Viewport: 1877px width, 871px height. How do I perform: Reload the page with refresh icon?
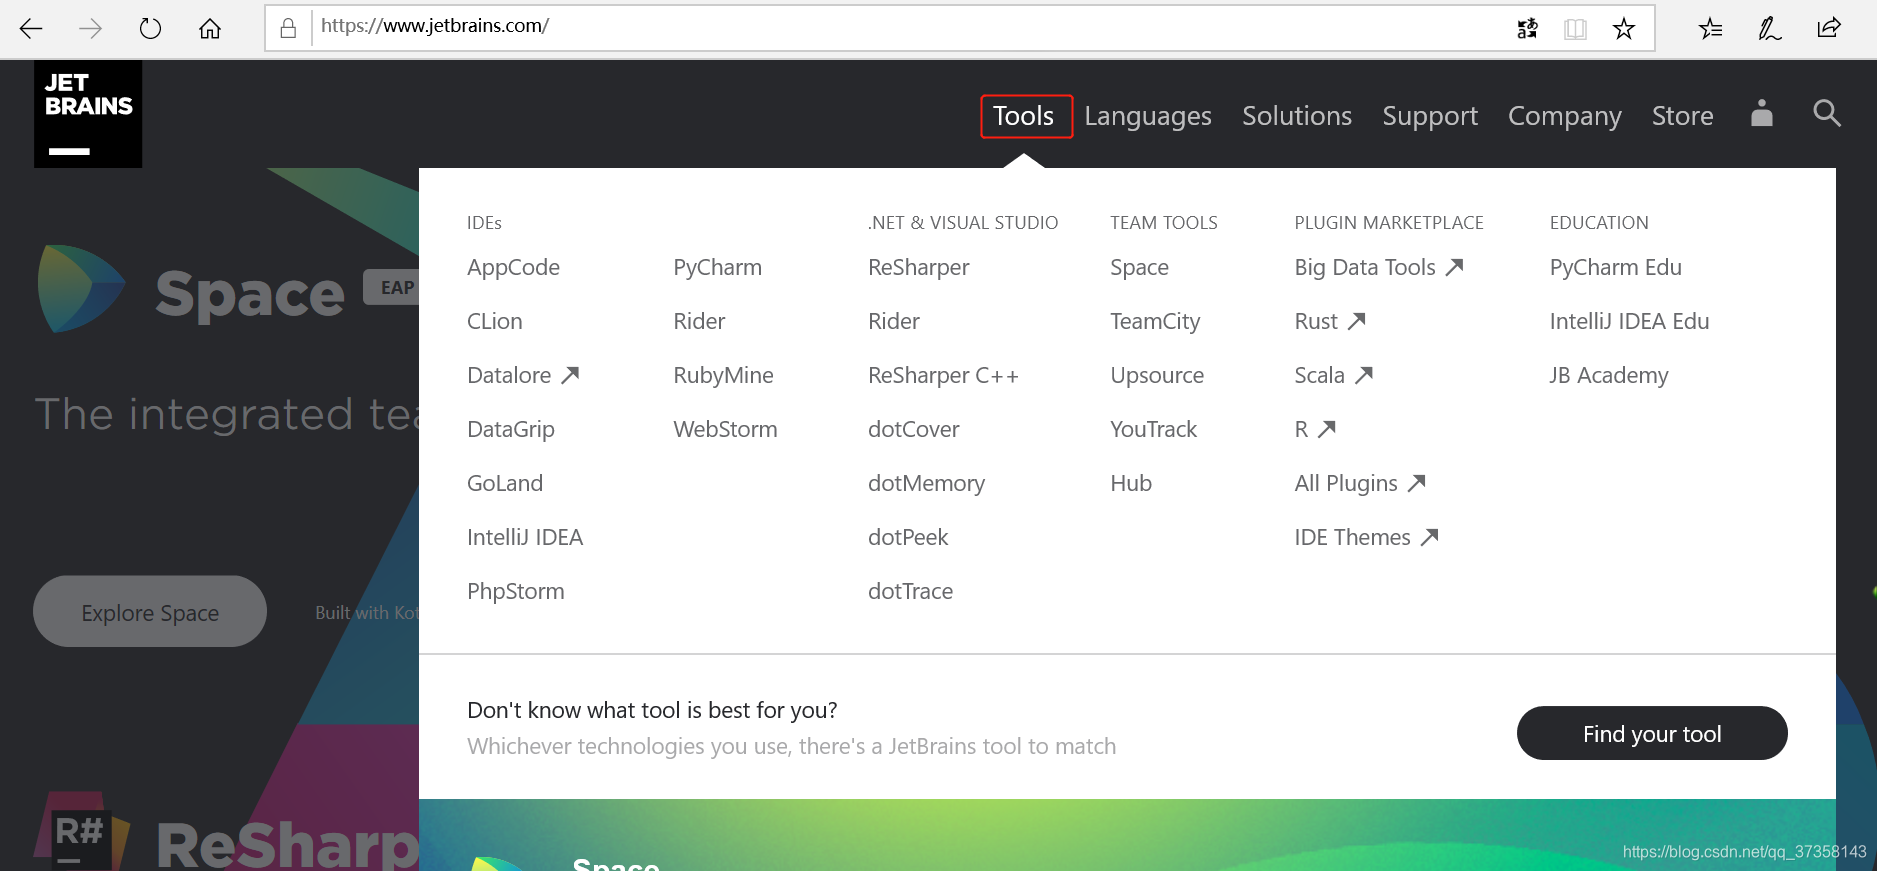click(x=150, y=29)
